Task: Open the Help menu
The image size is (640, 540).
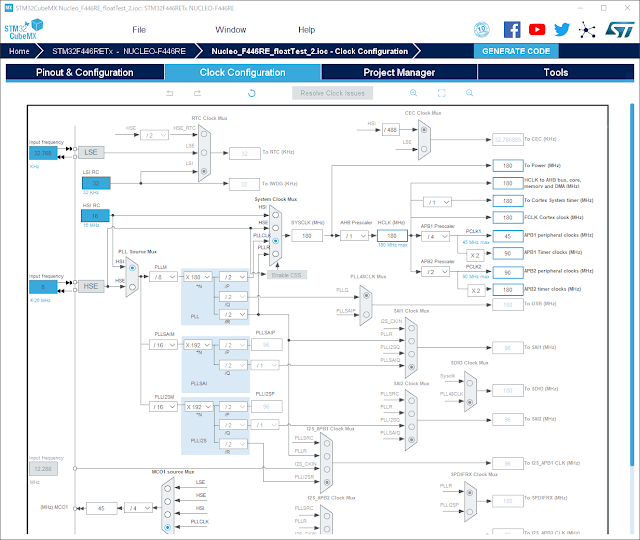Action: (x=306, y=30)
